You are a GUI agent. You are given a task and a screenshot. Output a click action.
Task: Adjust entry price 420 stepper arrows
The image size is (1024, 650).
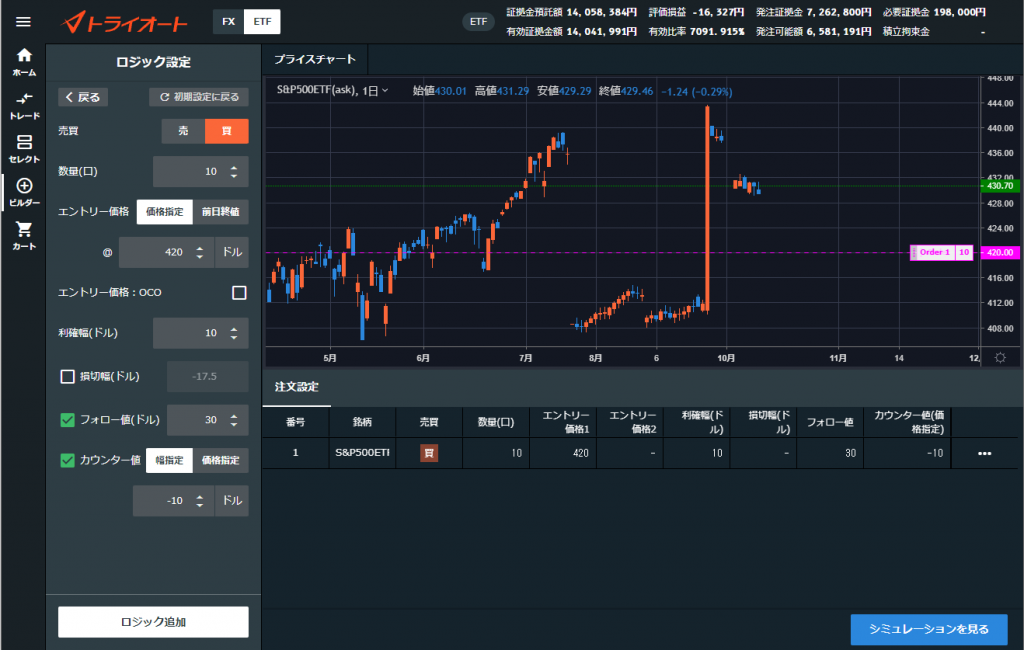200,252
